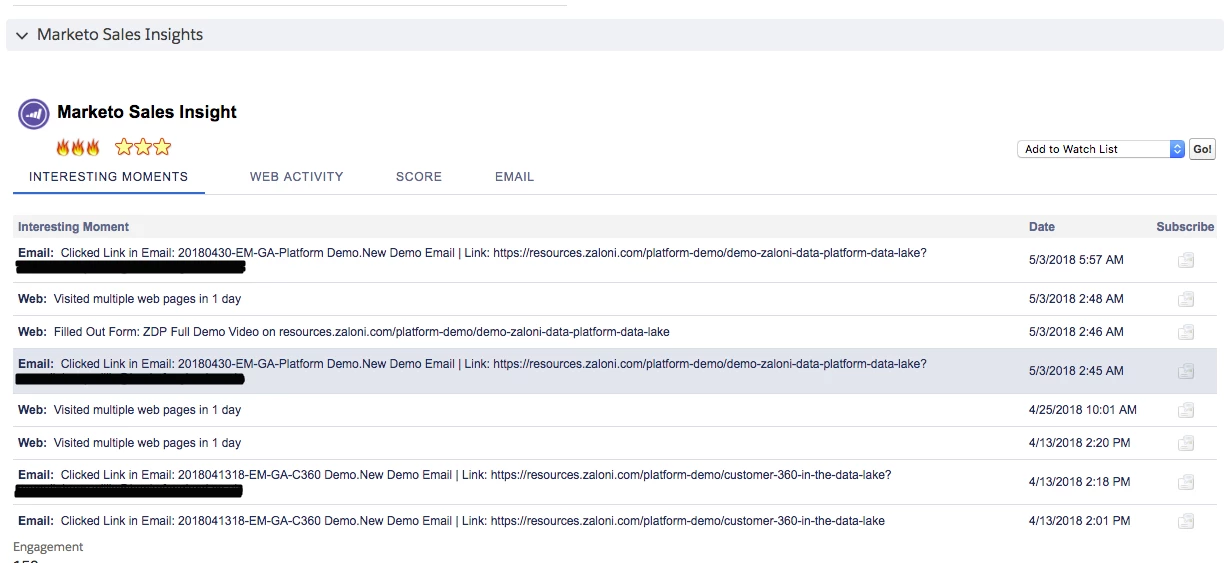This screenshot has height=563, width=1228.
Task: Subscribe to the 4/25/2018 10:01 AM web moment
Action: point(1186,410)
